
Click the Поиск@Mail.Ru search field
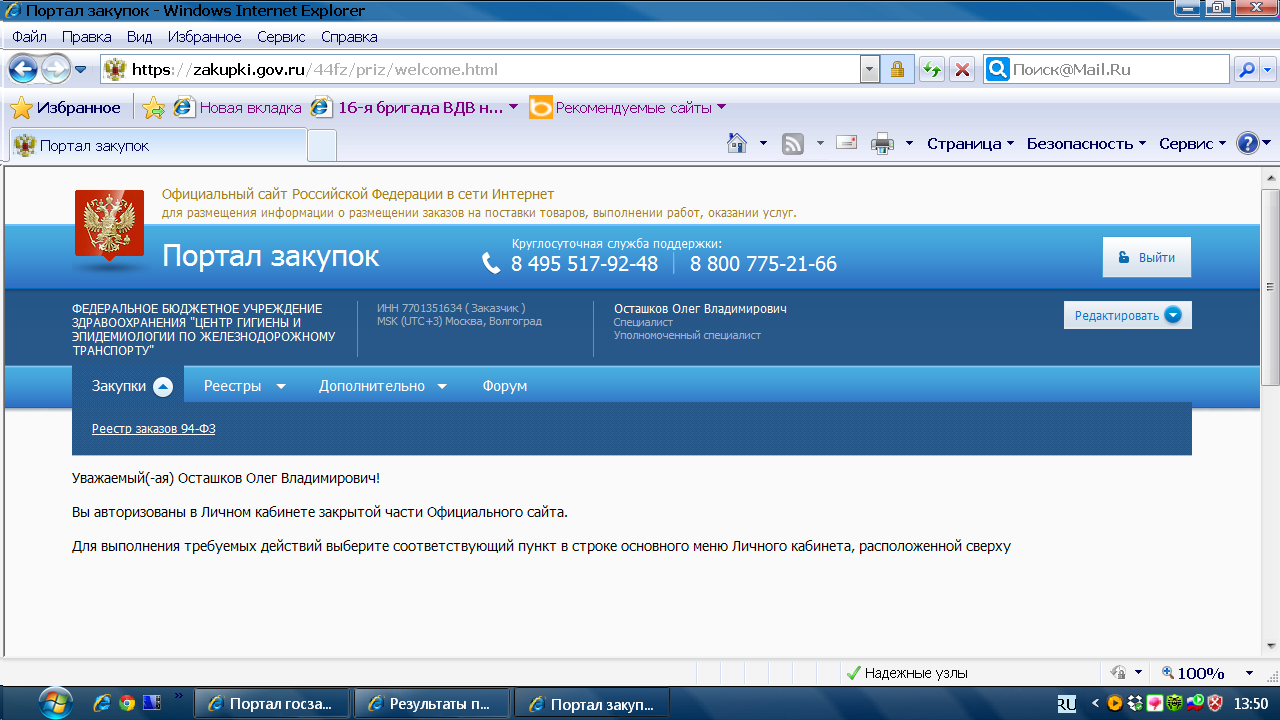(x=1118, y=69)
